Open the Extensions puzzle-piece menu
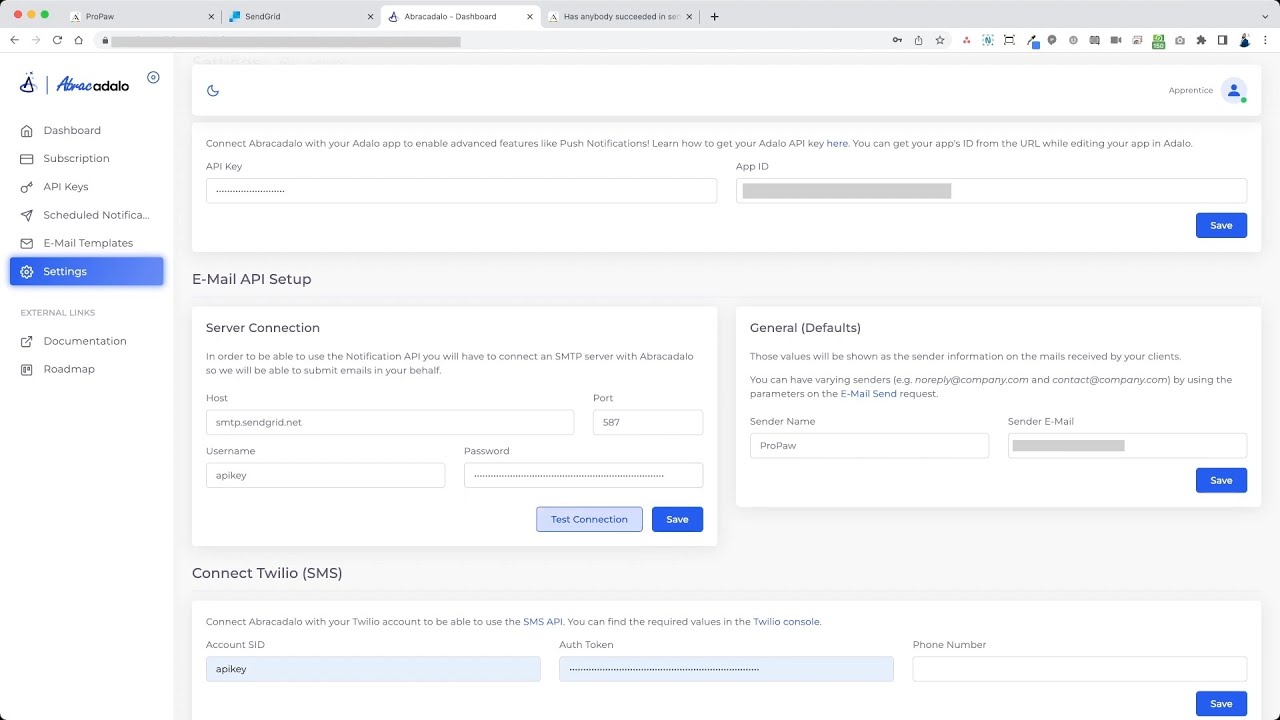 tap(1201, 40)
